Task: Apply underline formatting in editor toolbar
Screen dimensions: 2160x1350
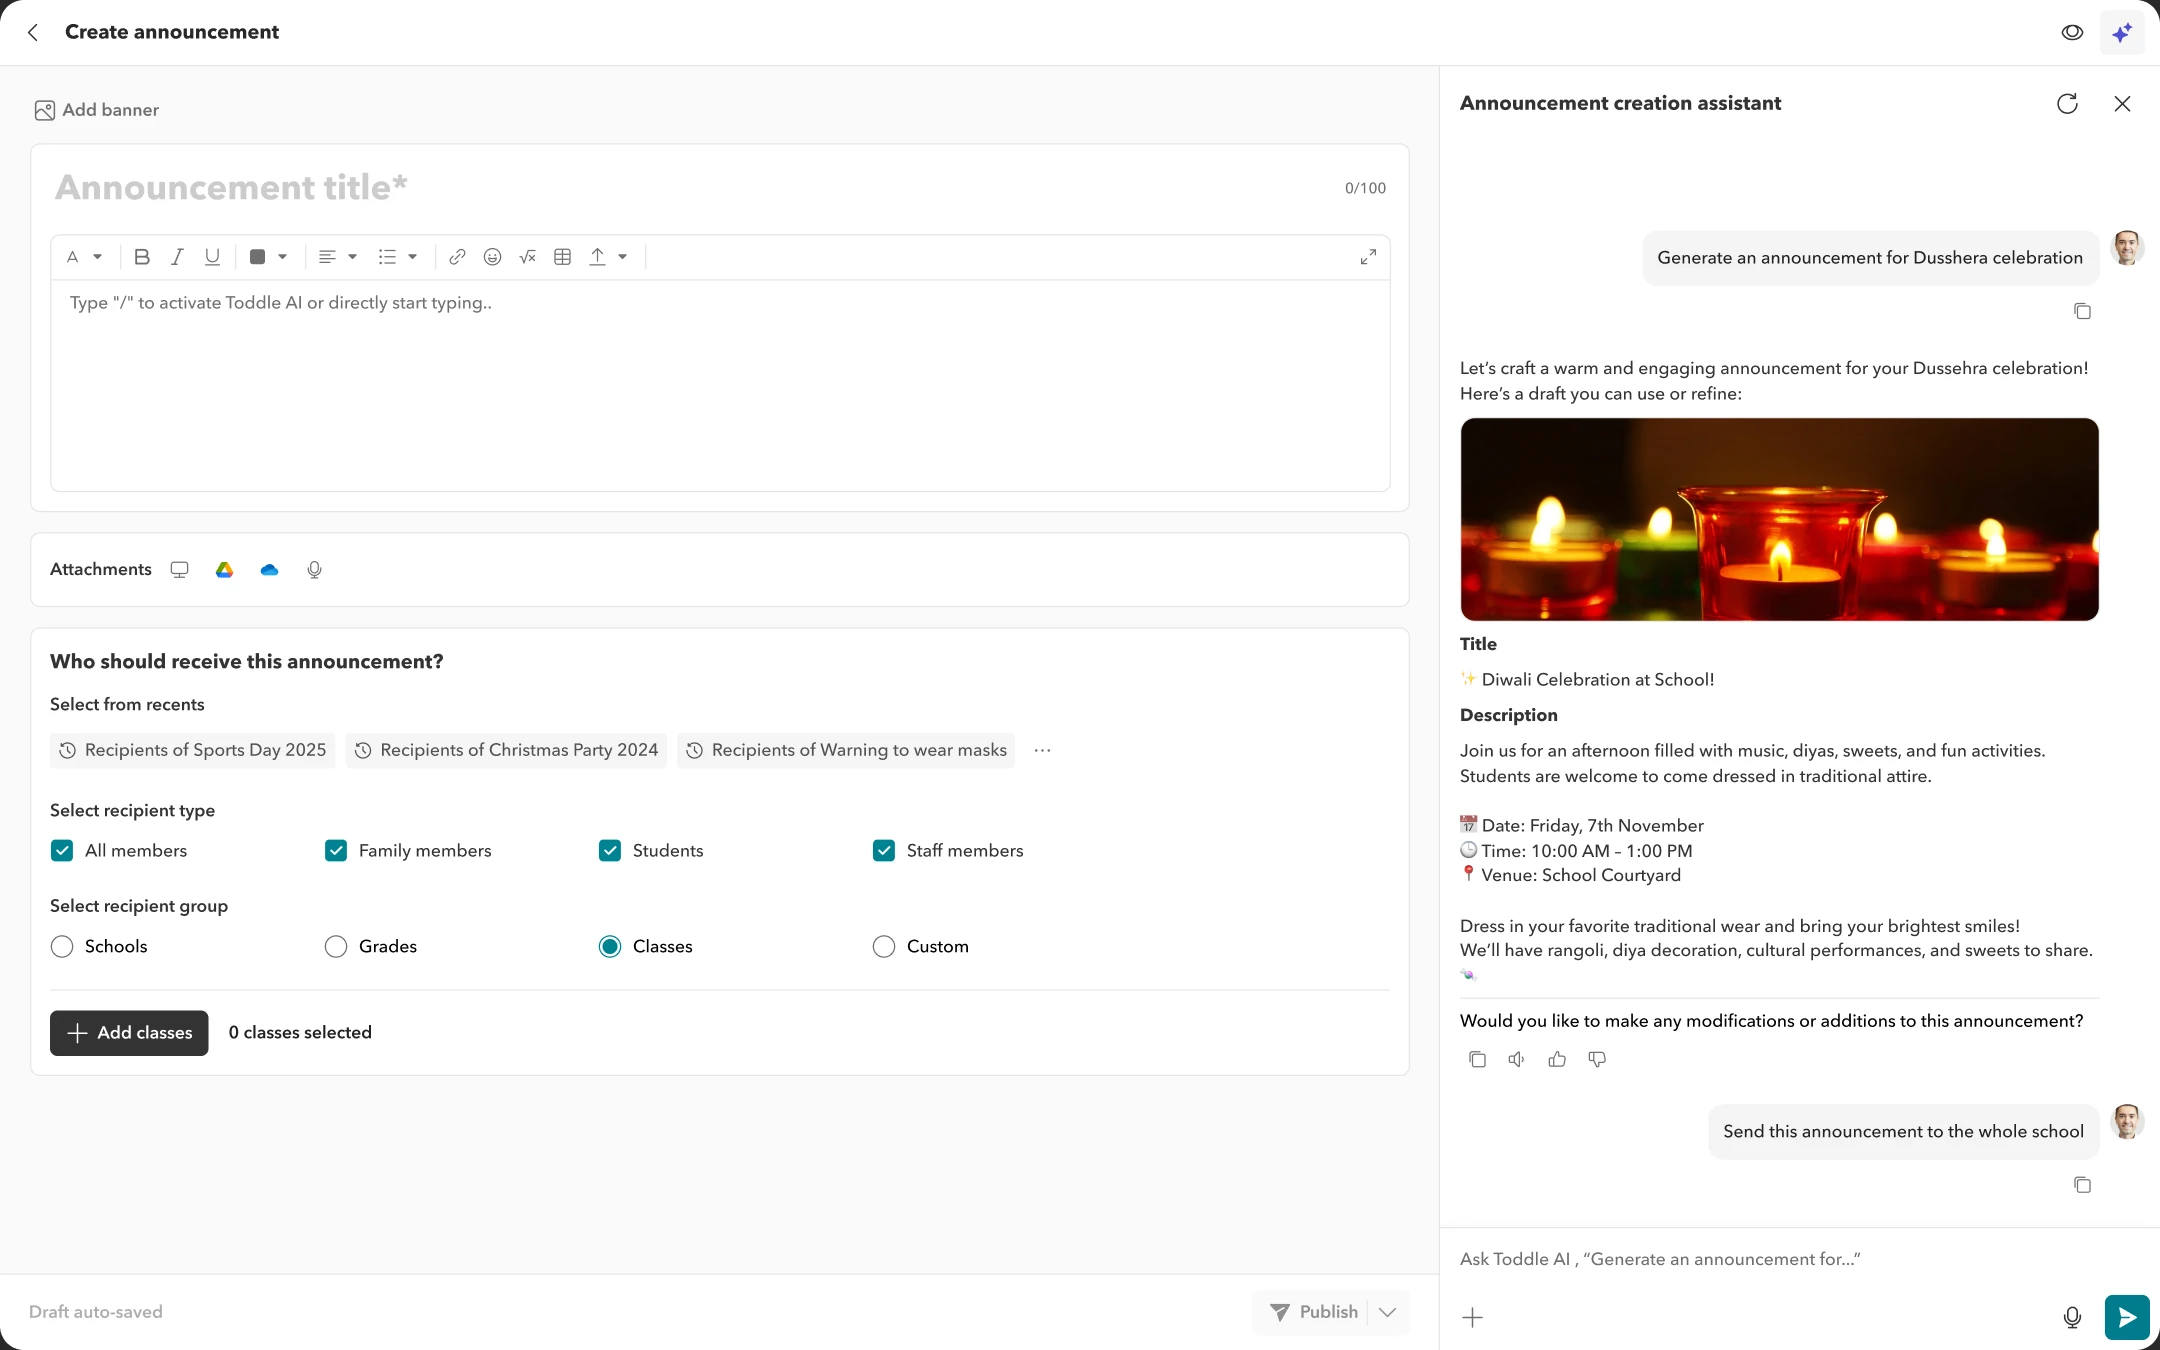Action: 212,257
